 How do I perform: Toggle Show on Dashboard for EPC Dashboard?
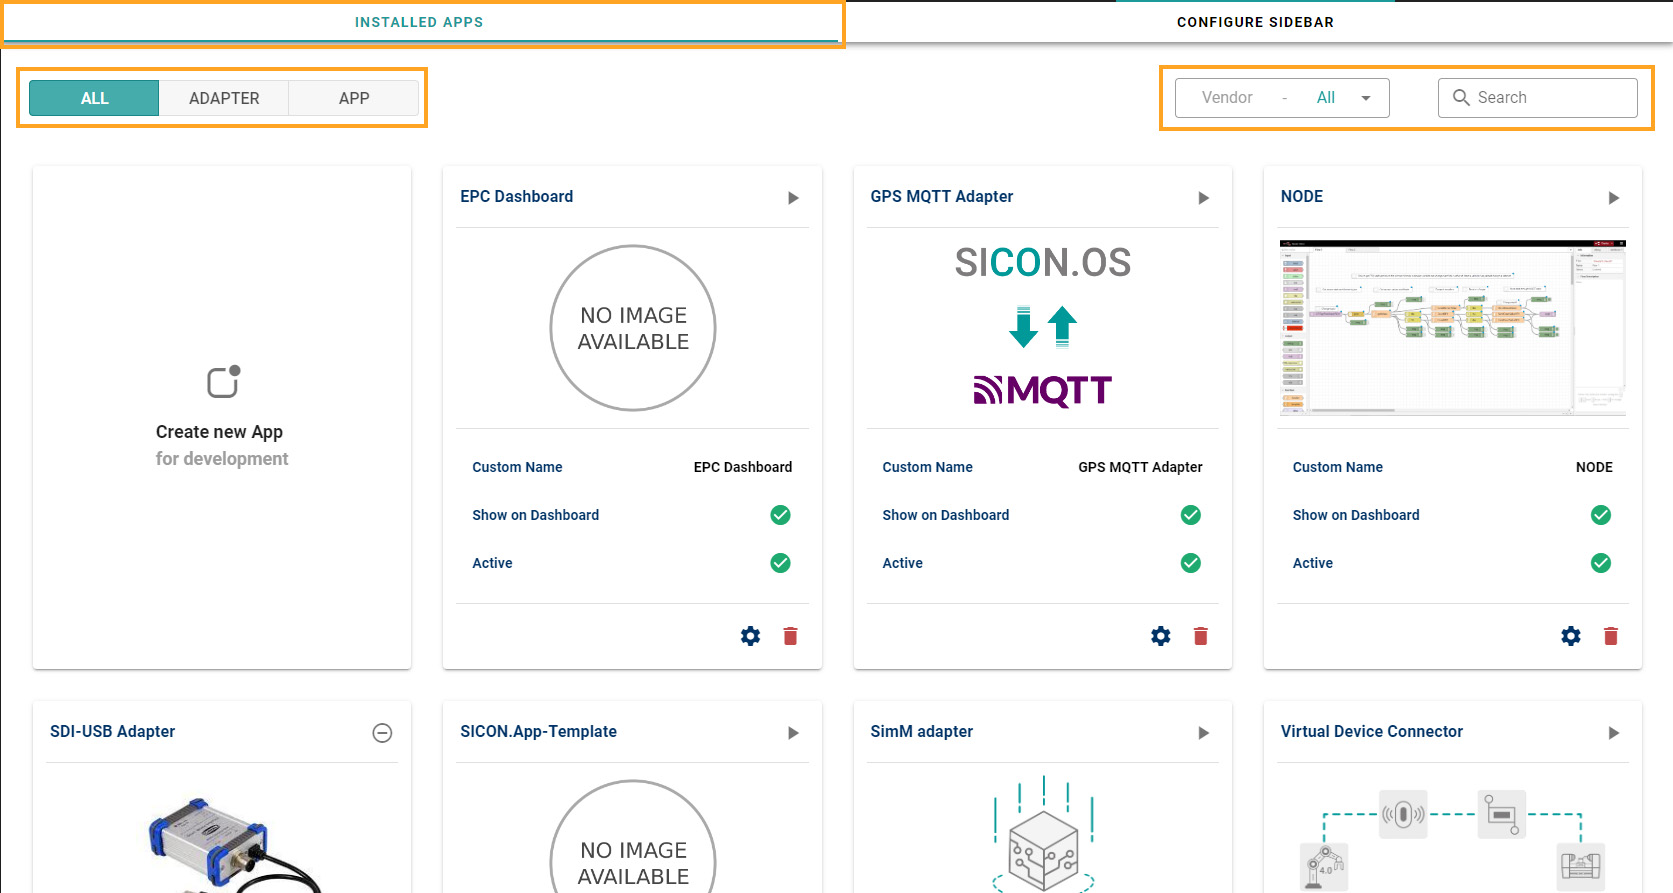(780, 515)
